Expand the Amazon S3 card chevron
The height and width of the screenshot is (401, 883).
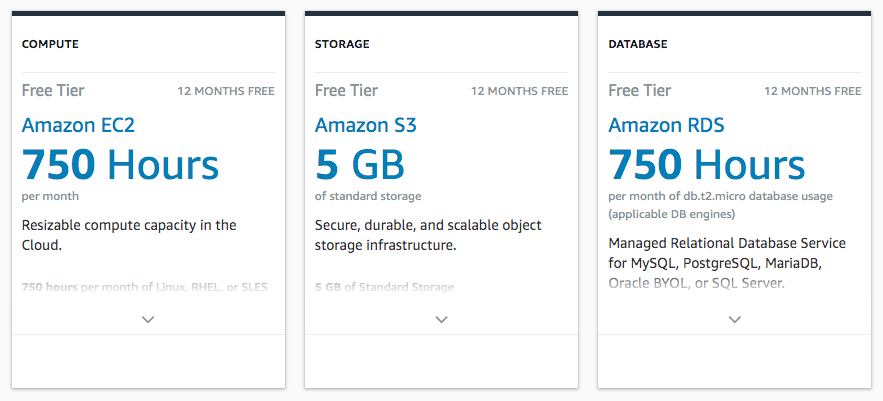pyautogui.click(x=442, y=319)
